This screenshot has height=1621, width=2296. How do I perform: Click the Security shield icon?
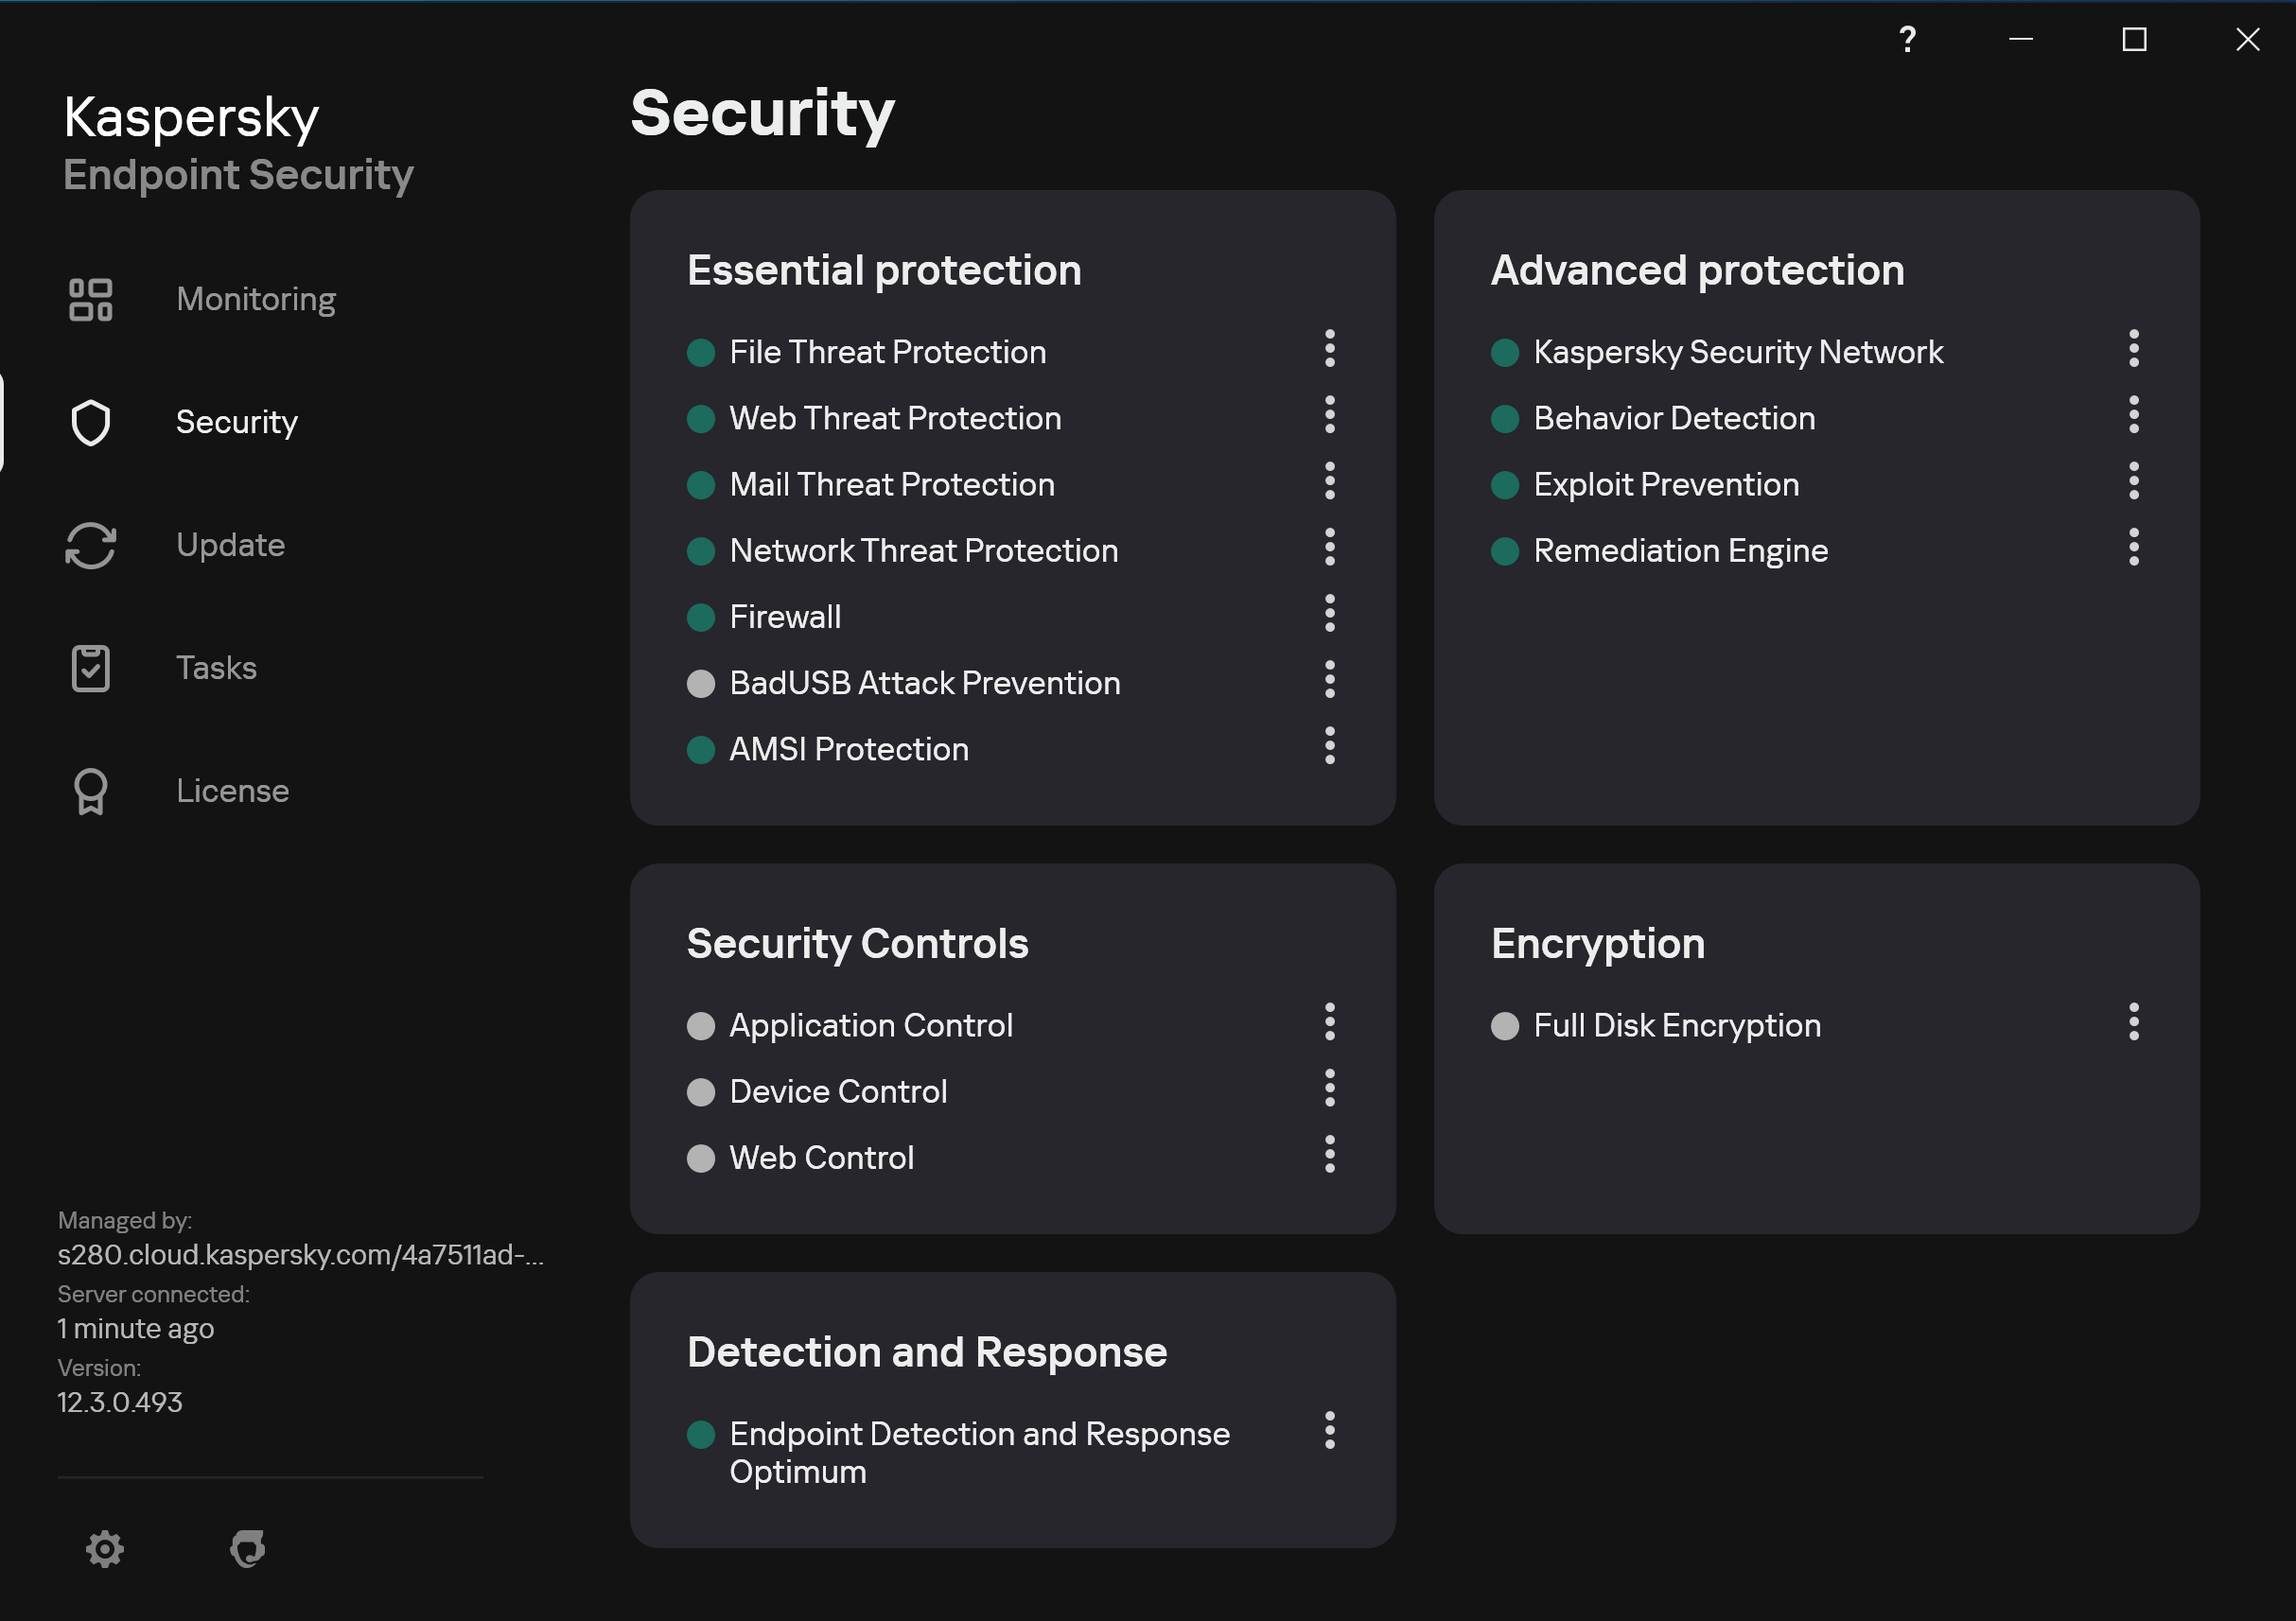[x=90, y=422]
